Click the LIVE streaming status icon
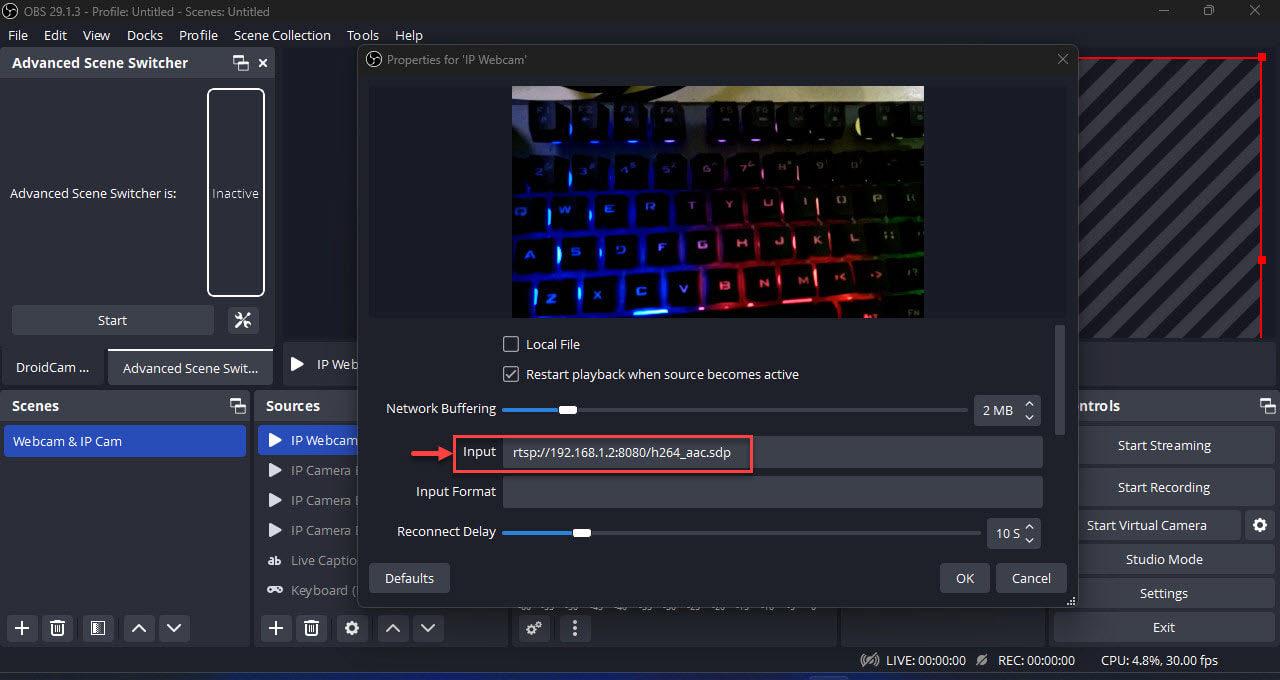 click(x=870, y=660)
